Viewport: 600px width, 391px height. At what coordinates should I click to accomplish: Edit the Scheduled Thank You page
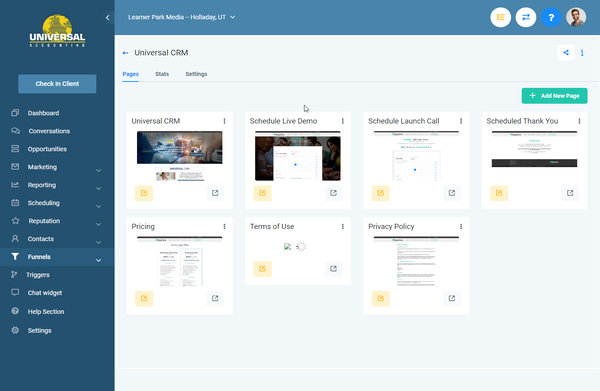pyautogui.click(x=499, y=193)
